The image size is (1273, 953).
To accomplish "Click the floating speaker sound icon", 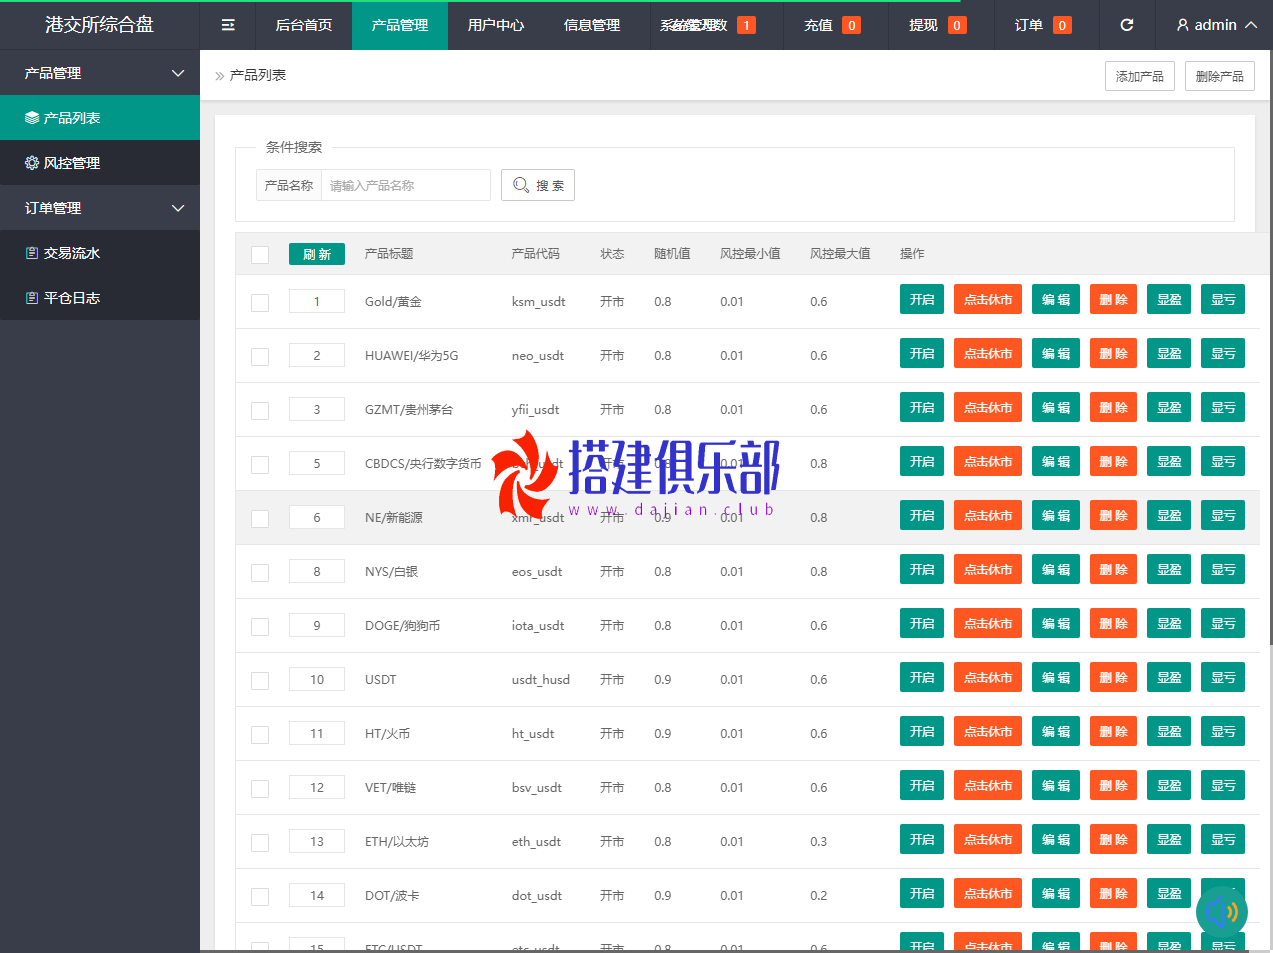I will (1221, 911).
